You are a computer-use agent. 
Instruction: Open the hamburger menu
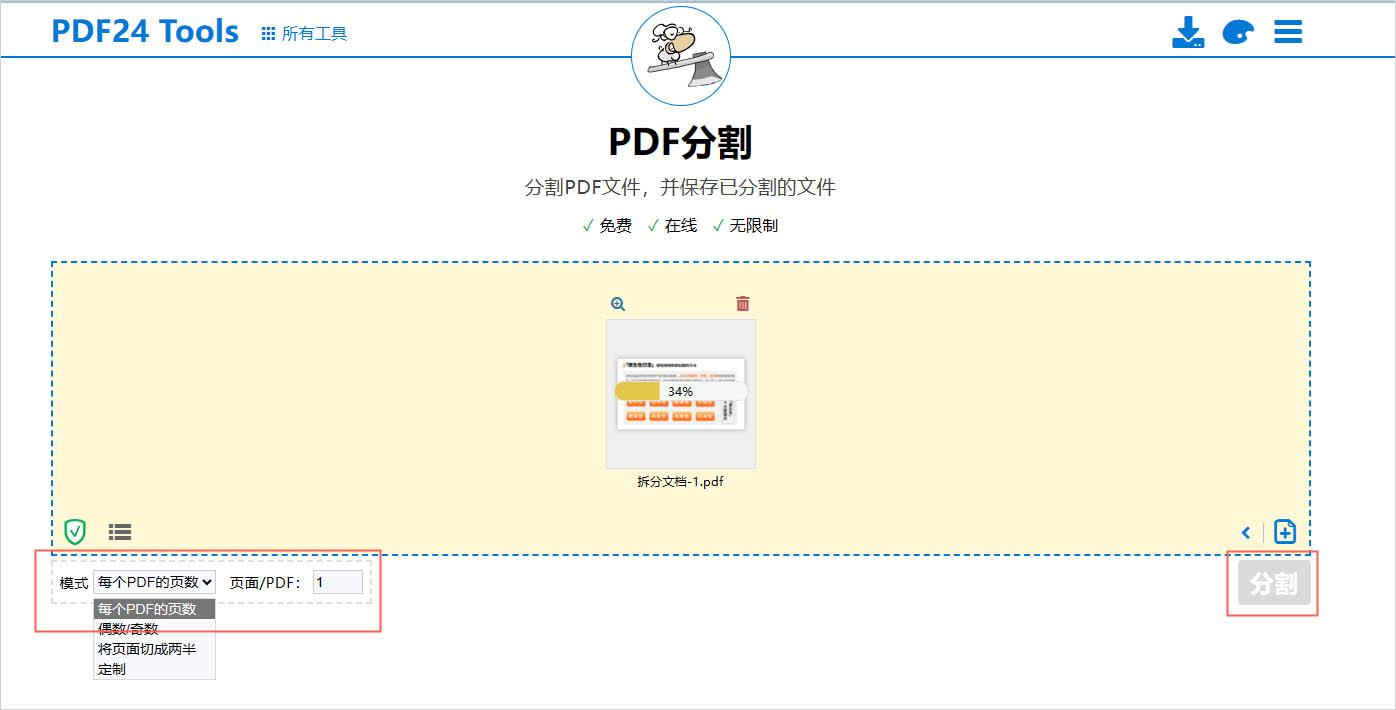1288,32
